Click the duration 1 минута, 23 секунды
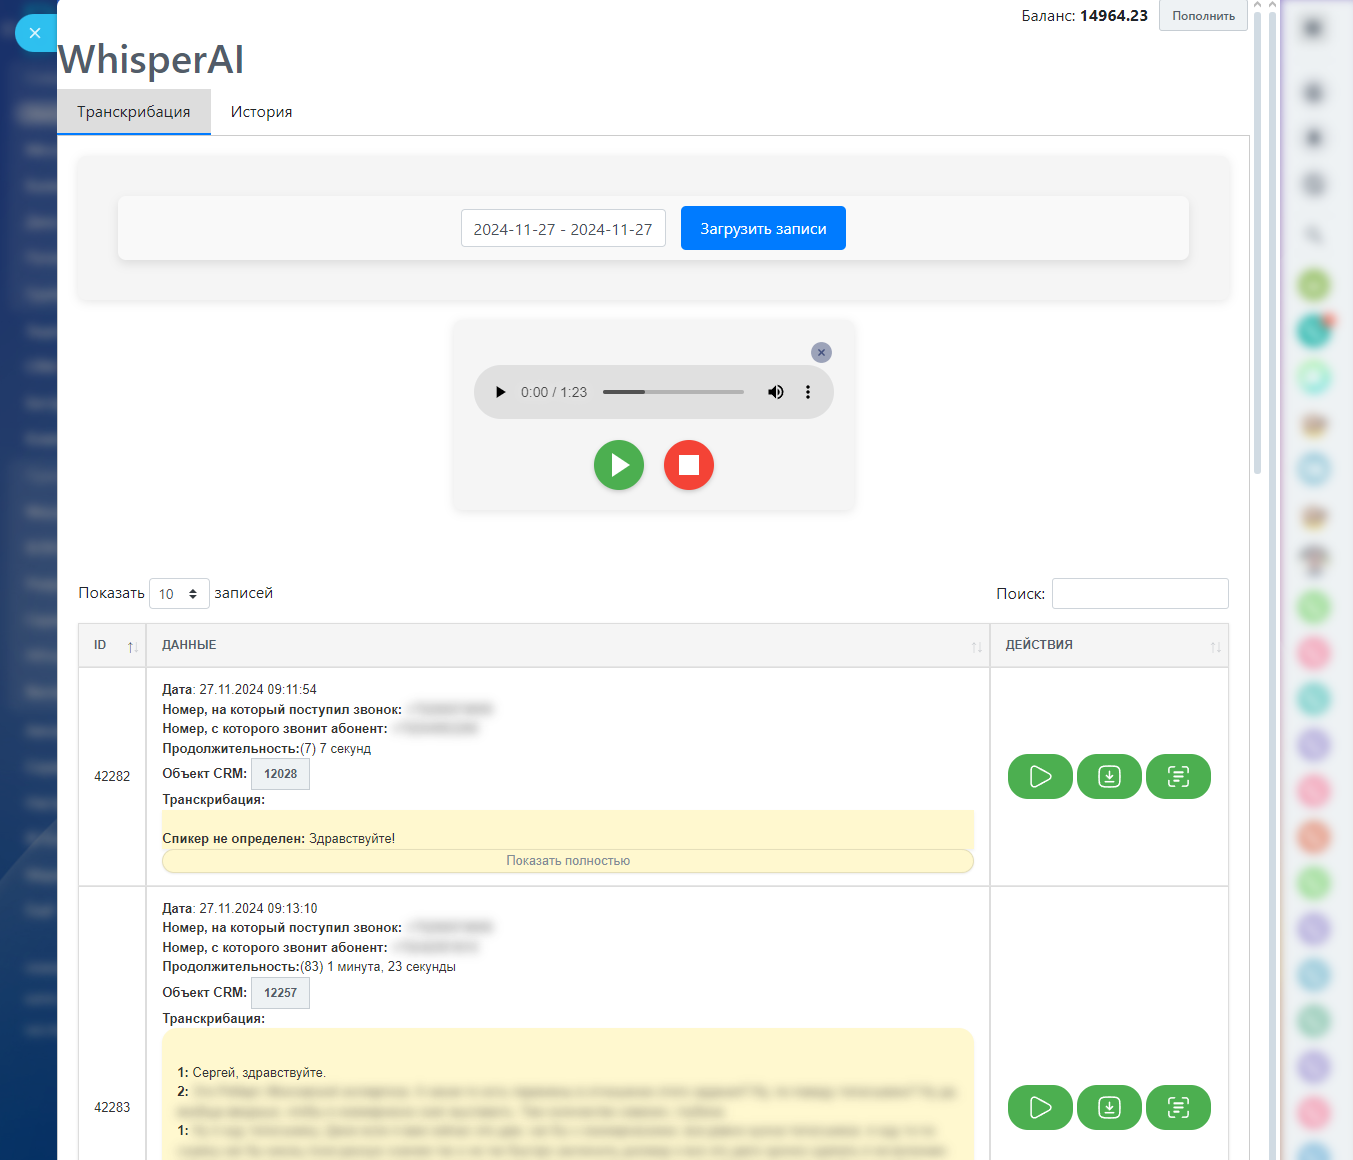Viewport: 1353px width, 1160px height. click(x=391, y=967)
